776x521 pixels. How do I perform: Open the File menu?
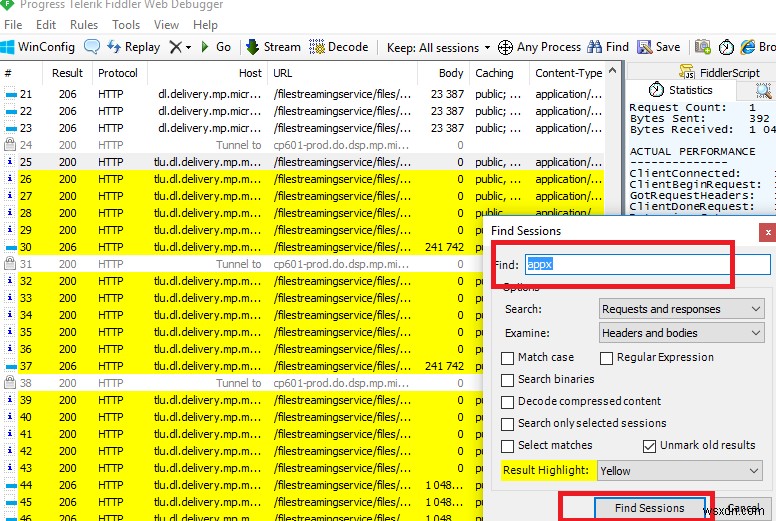pyautogui.click(x=13, y=25)
